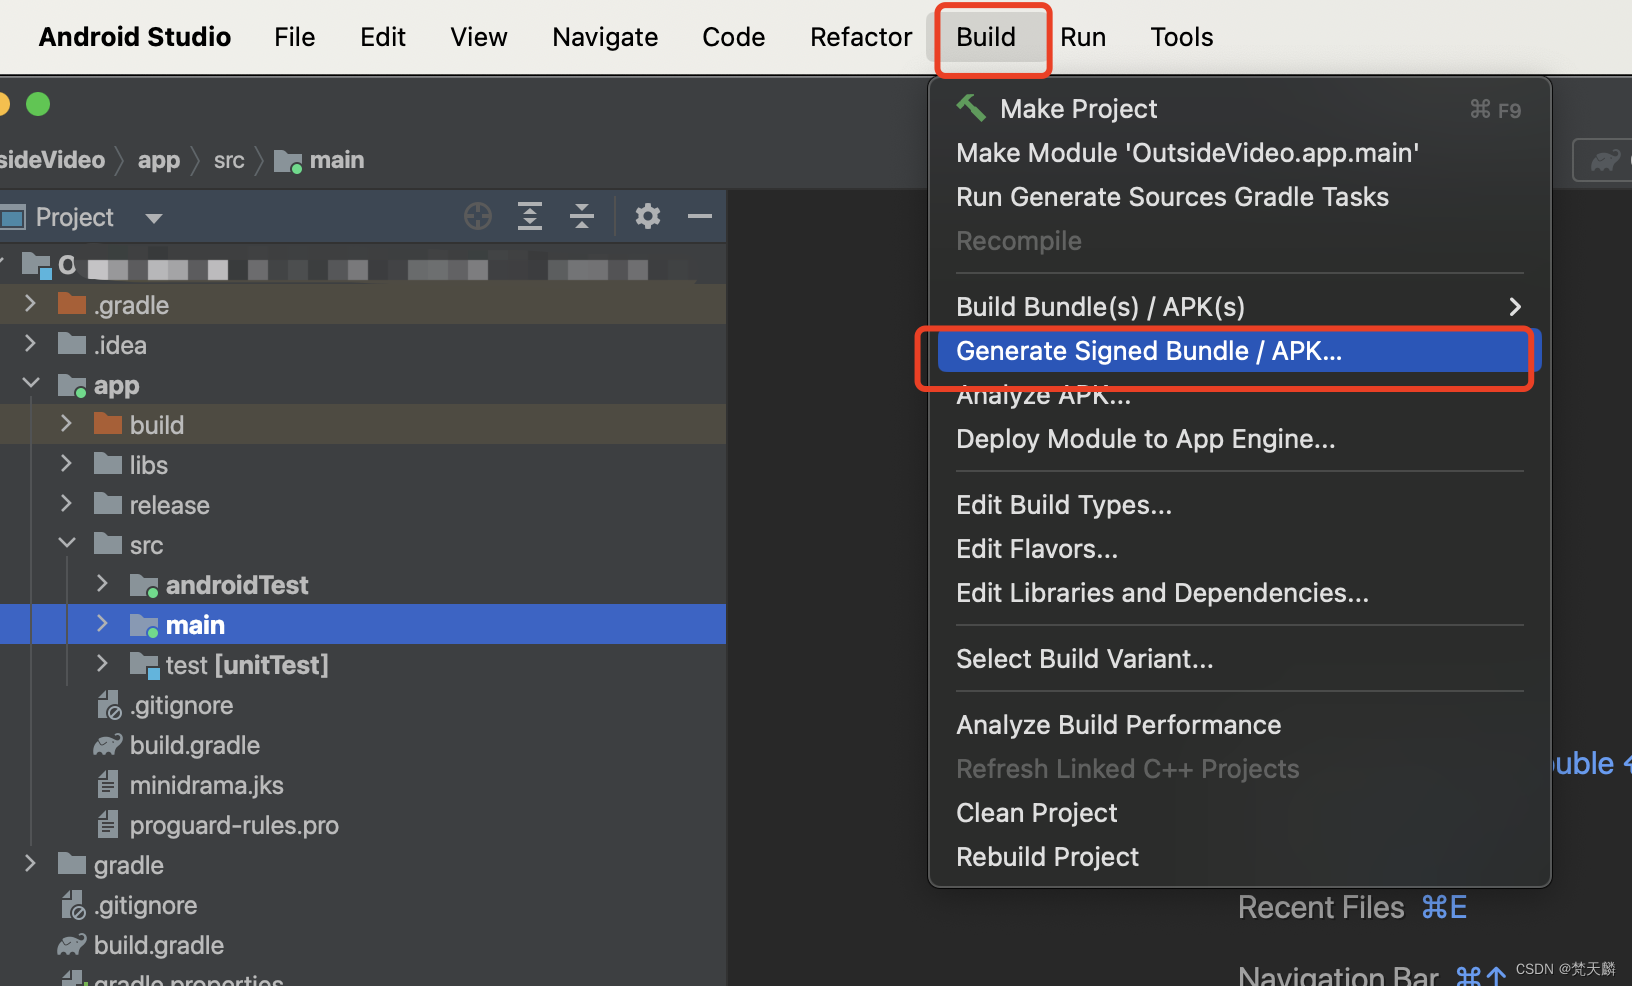
Task: Open the Refactor menu
Action: pyautogui.click(x=861, y=37)
